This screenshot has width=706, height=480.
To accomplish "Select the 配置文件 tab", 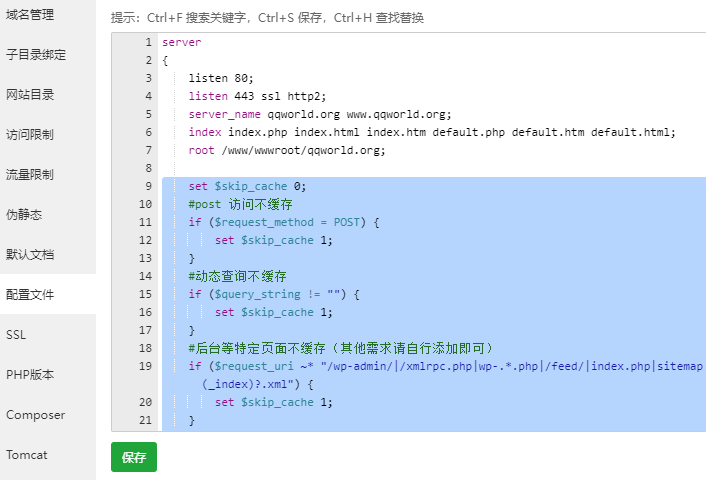I will [30, 295].
